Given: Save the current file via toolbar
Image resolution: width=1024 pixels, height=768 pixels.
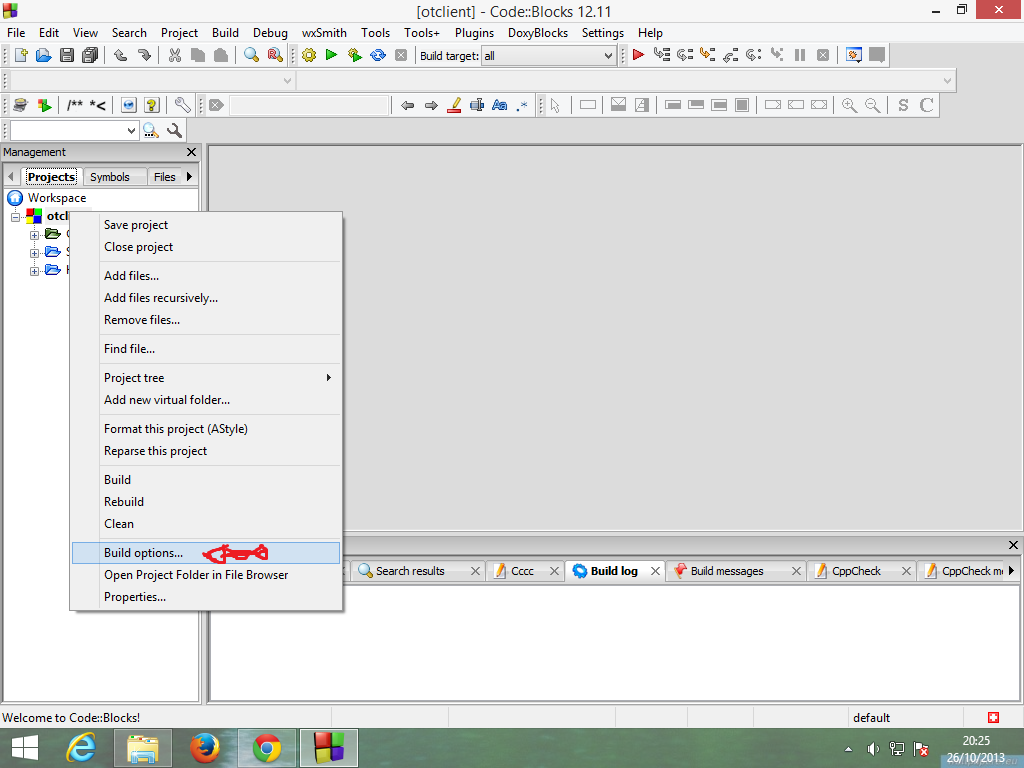Looking at the screenshot, I should click(x=67, y=56).
